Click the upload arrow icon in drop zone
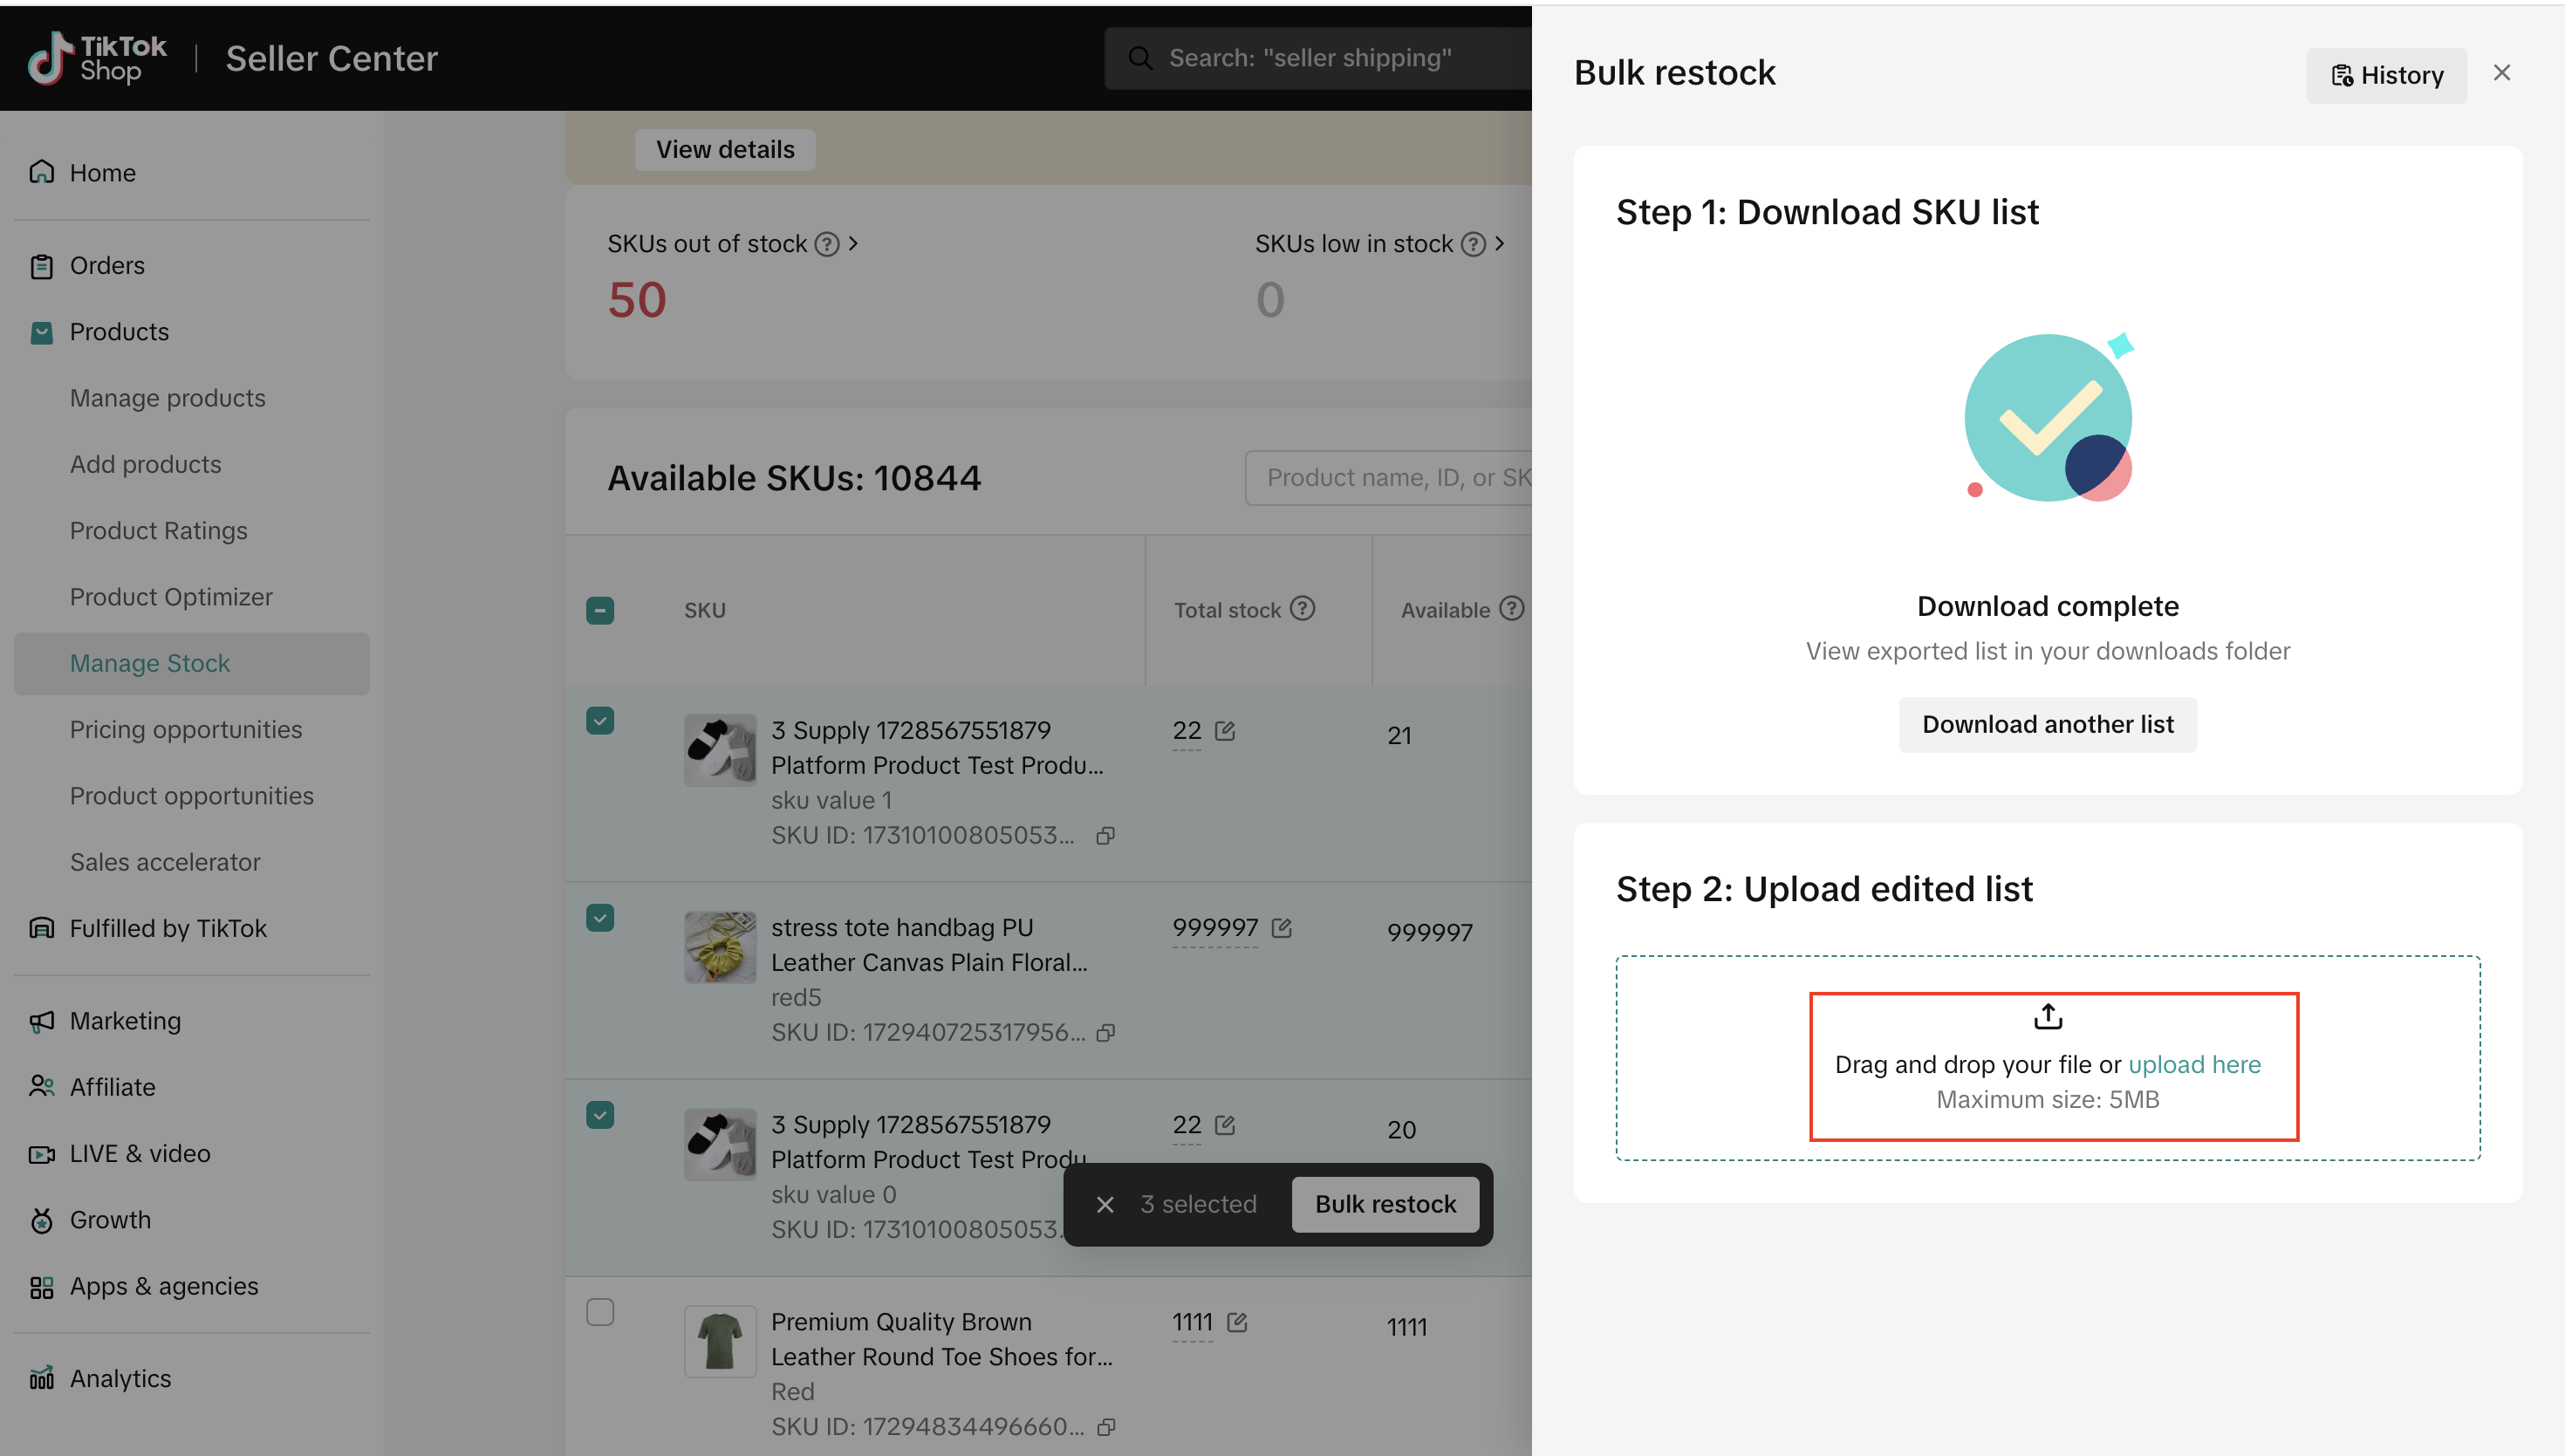This screenshot has width=2565, height=1456. [2047, 1017]
